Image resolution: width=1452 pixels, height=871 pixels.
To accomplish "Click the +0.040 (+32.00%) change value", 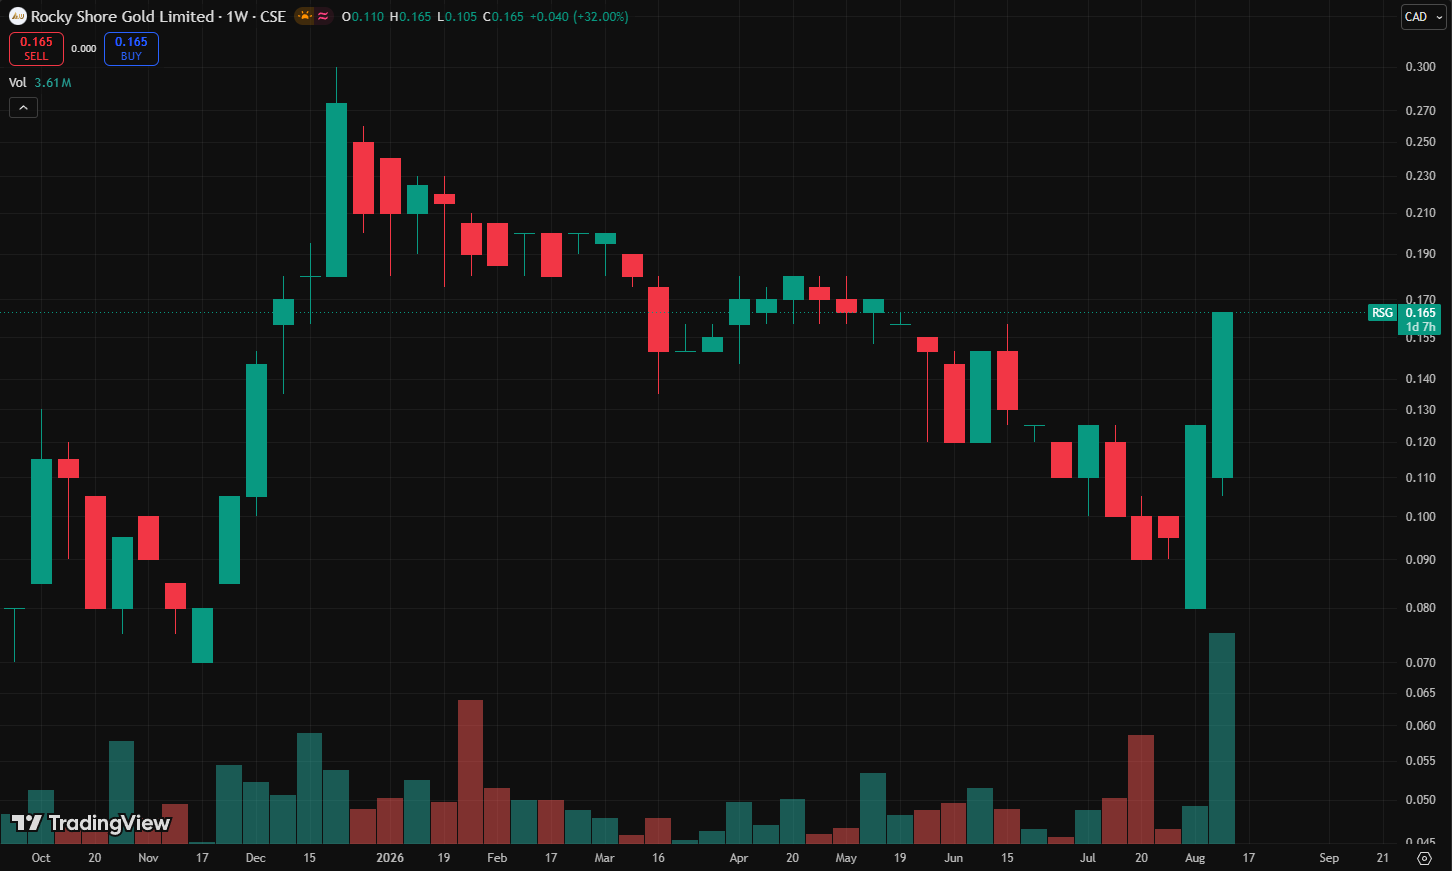I will coord(579,17).
